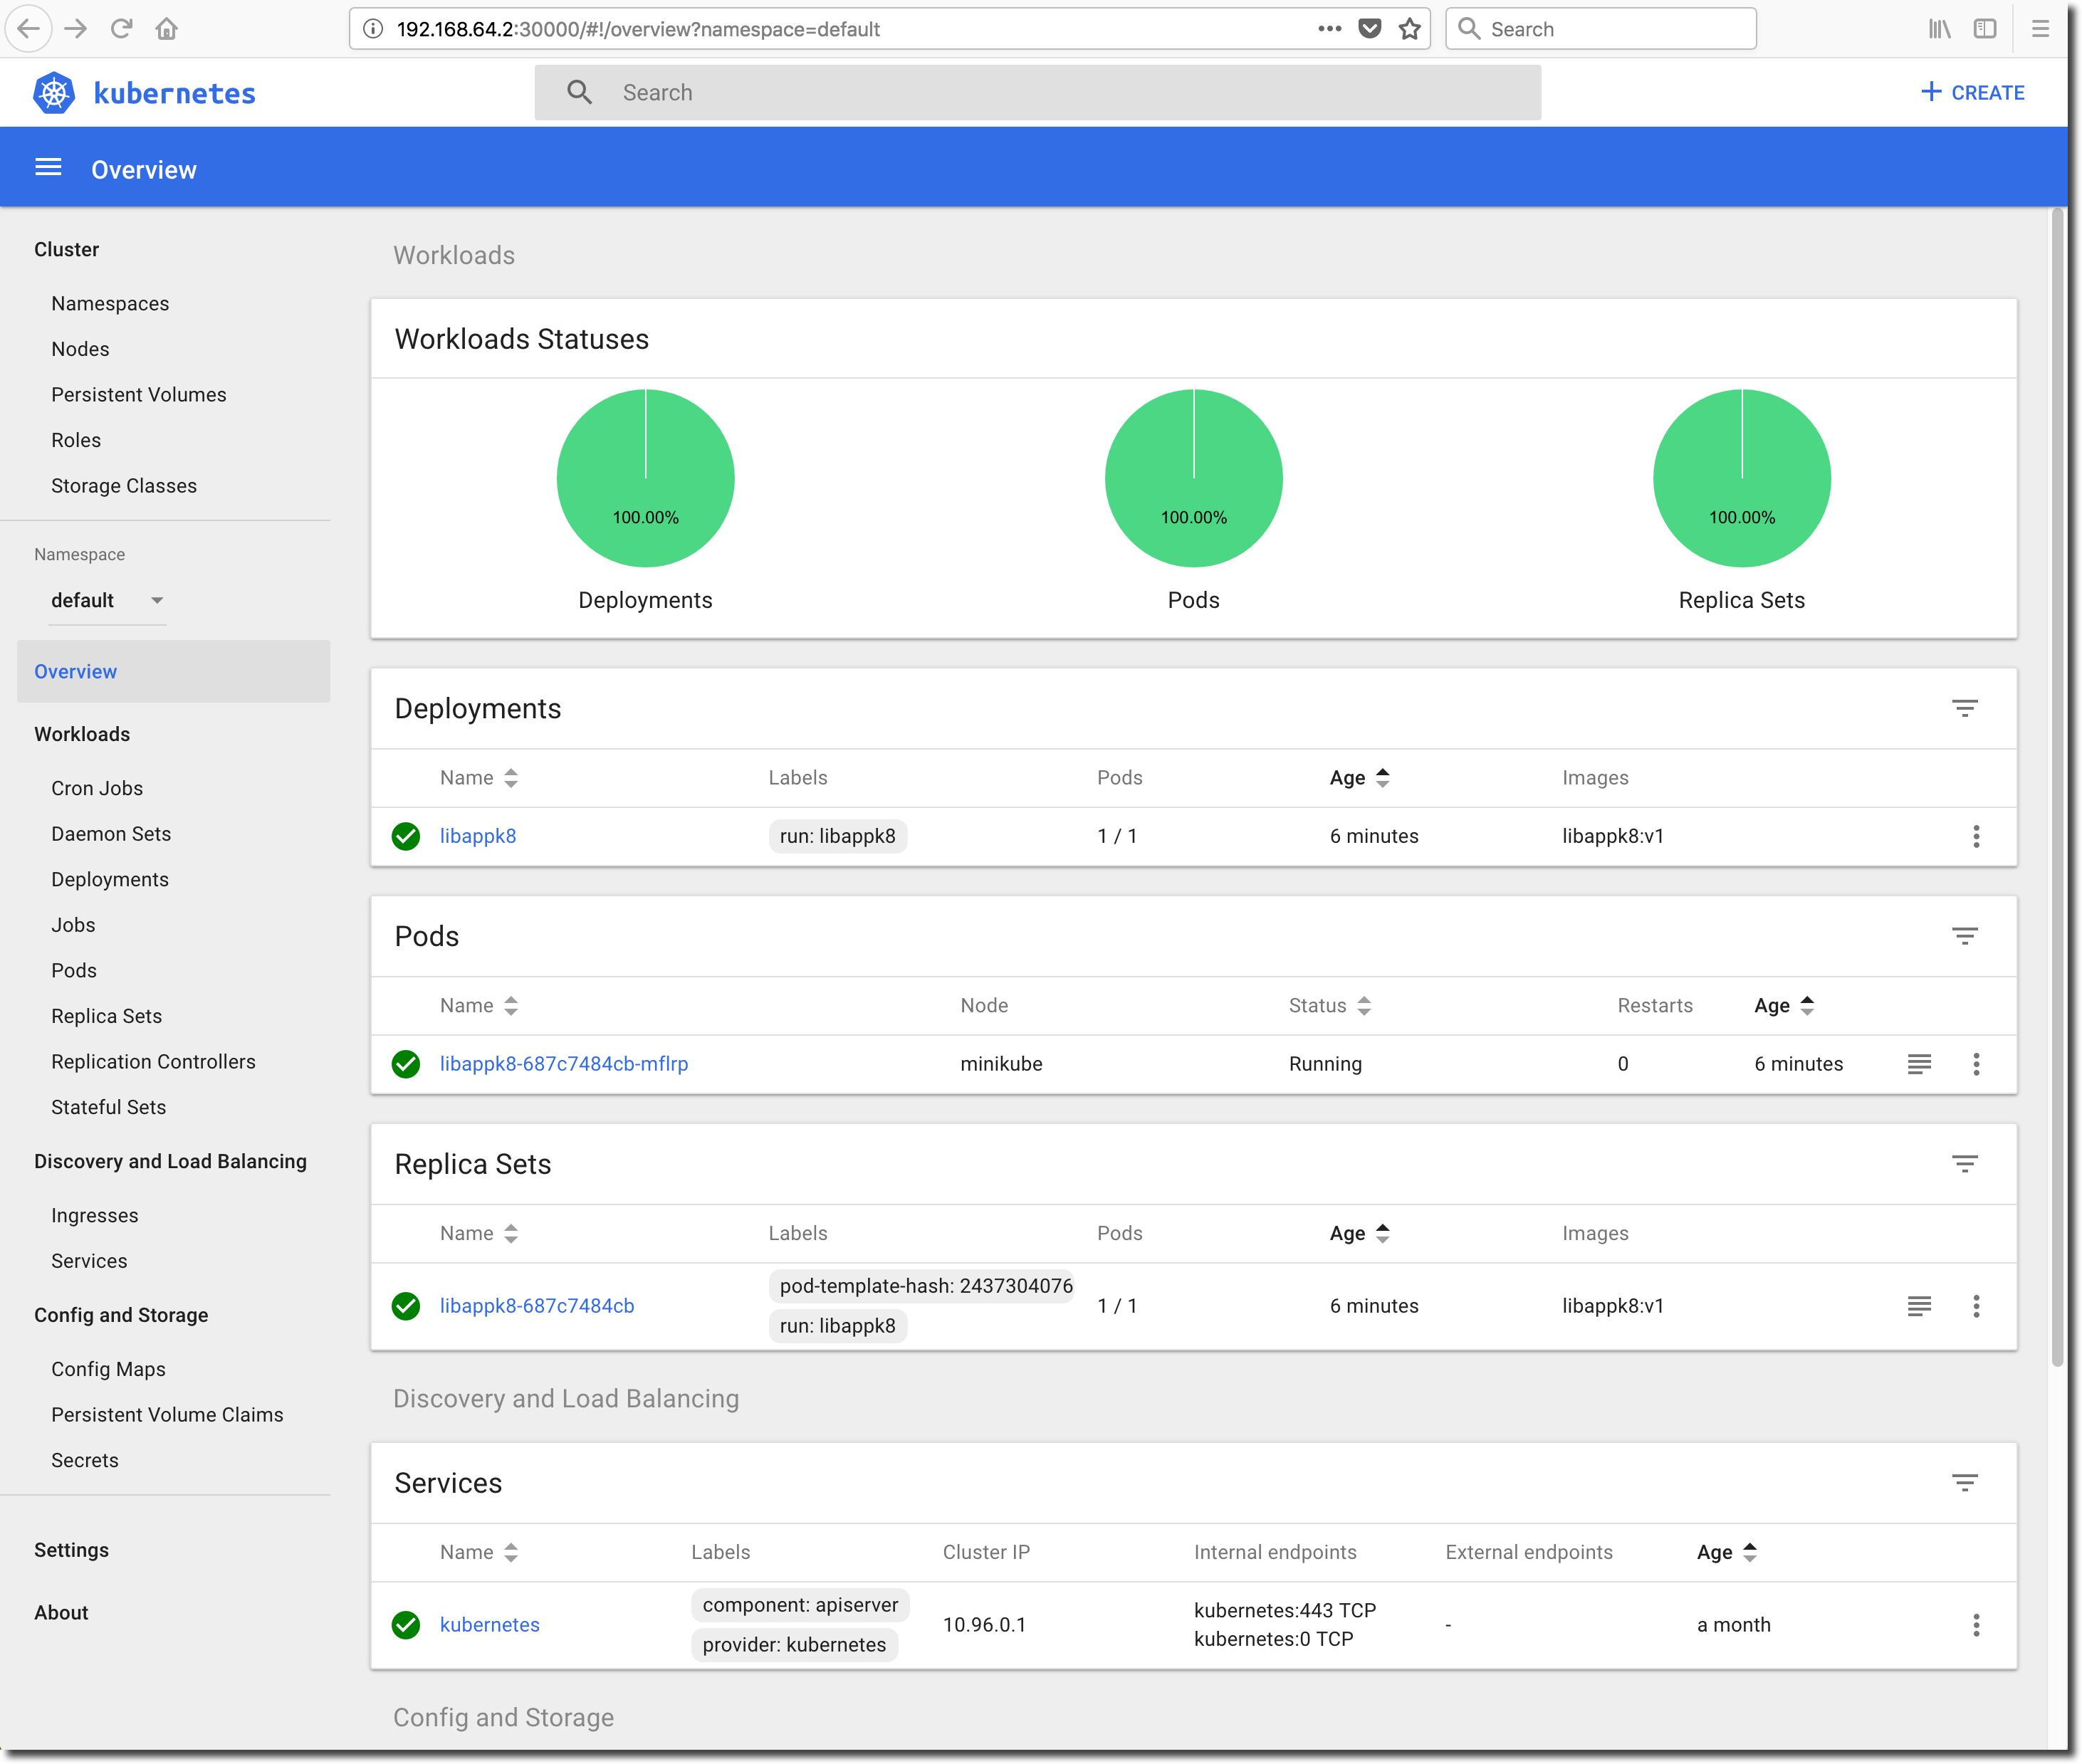This screenshot has width=2082, height=1764.
Task: Click the Pocket save icon
Action: (1370, 29)
